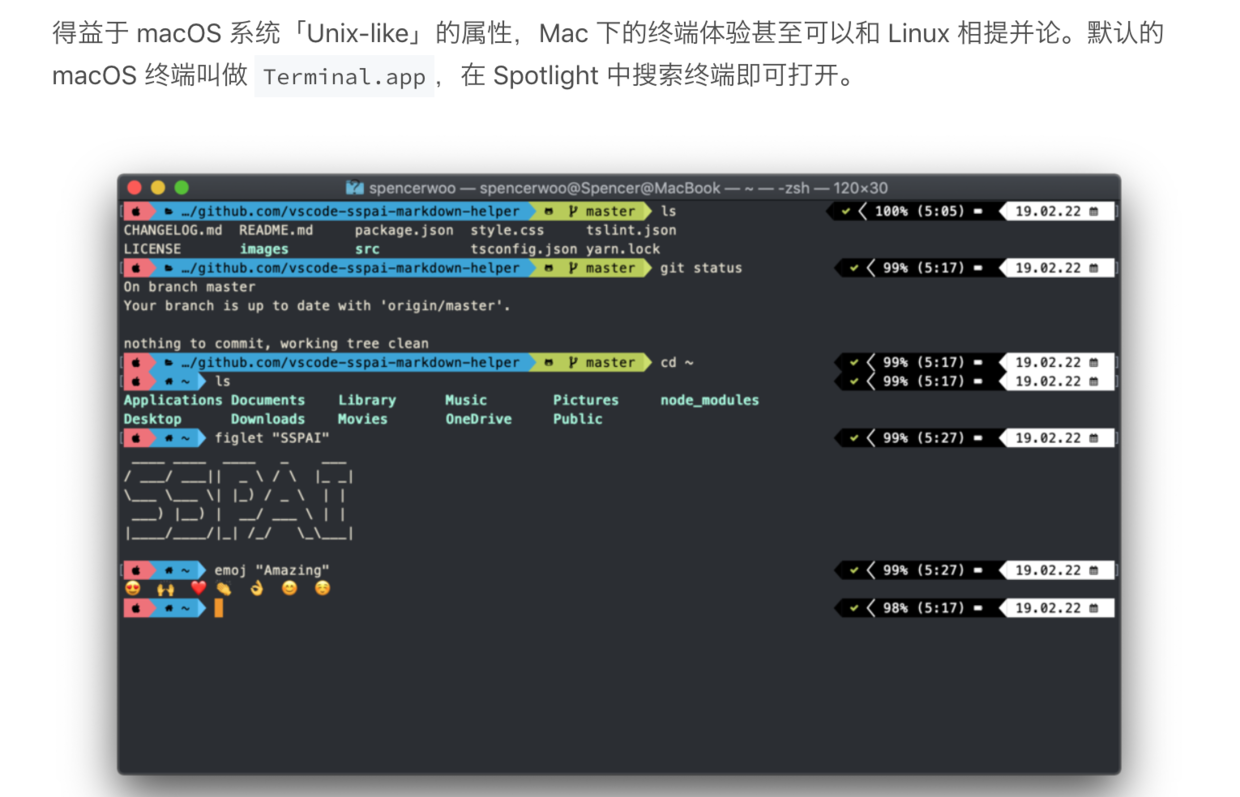Viewport: 1240px width, 797px height.
Task: Click the 'On branch master' line
Action: (x=190, y=287)
